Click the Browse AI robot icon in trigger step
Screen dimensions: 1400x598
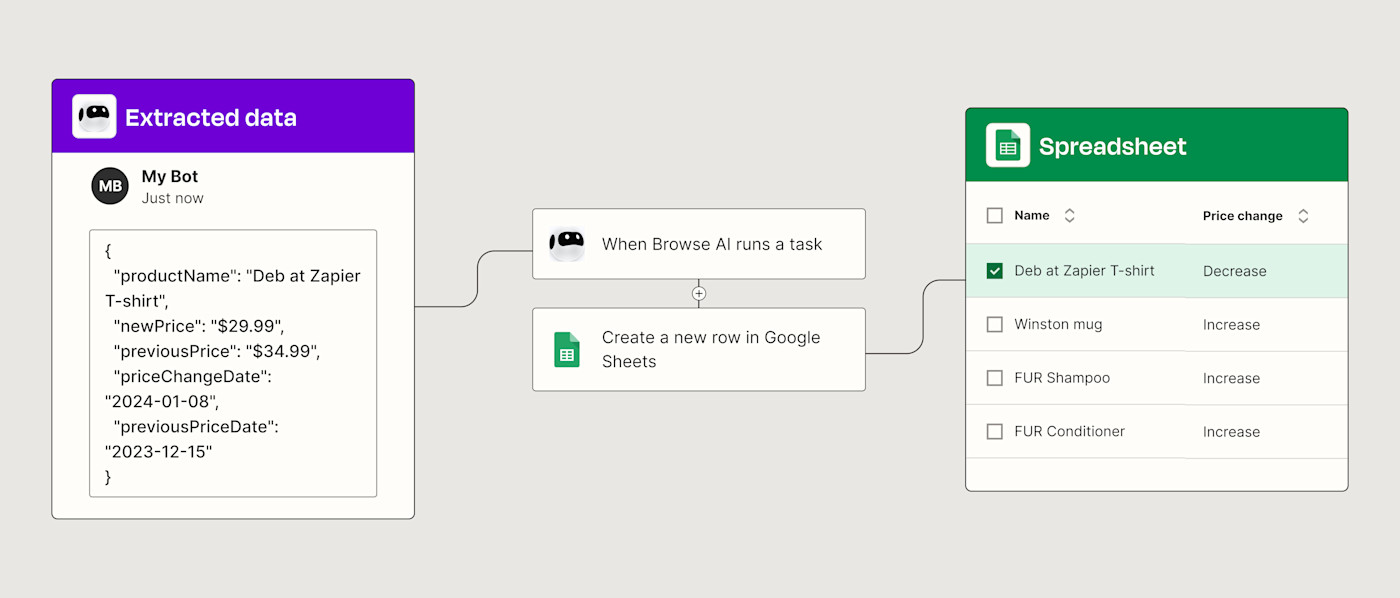click(x=567, y=244)
